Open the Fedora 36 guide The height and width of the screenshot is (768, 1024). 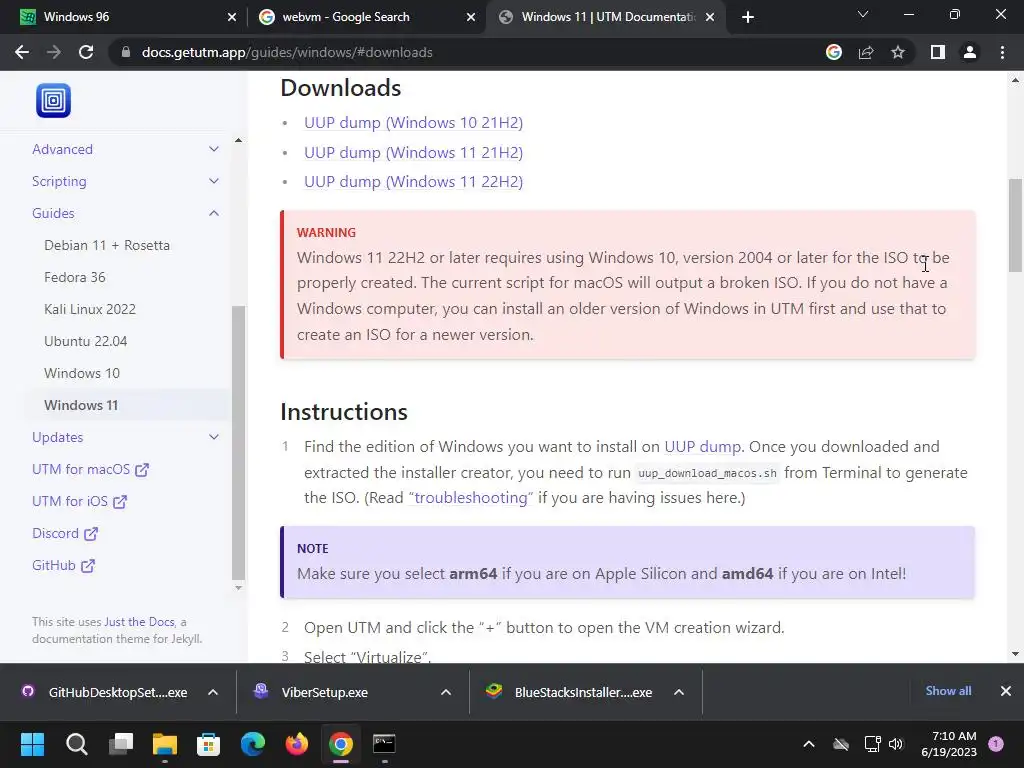pos(74,277)
